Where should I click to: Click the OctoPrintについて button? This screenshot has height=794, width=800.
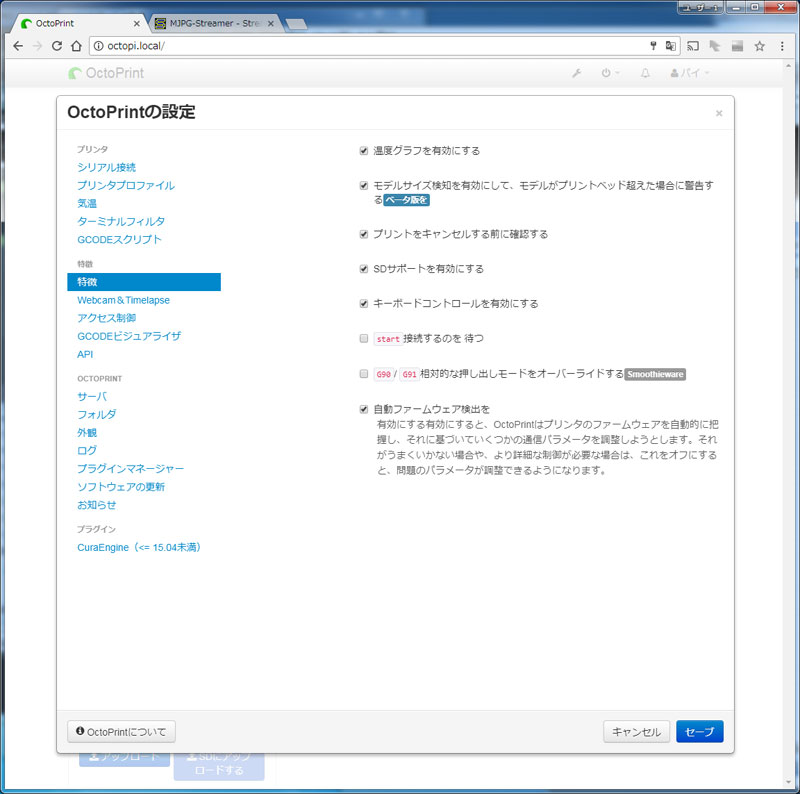tap(121, 732)
